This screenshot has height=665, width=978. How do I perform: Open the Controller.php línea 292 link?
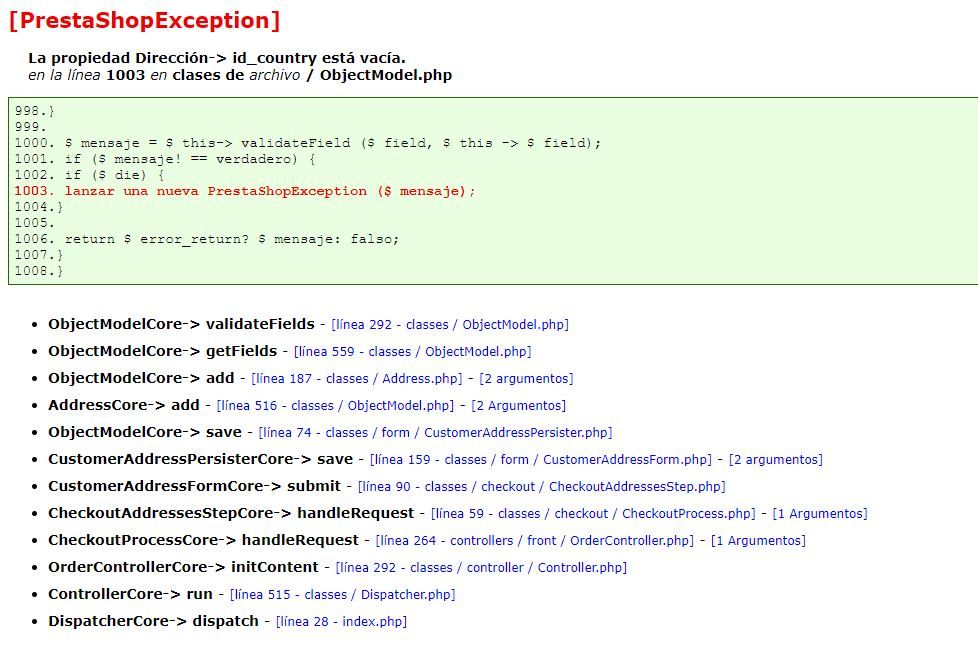click(481, 568)
